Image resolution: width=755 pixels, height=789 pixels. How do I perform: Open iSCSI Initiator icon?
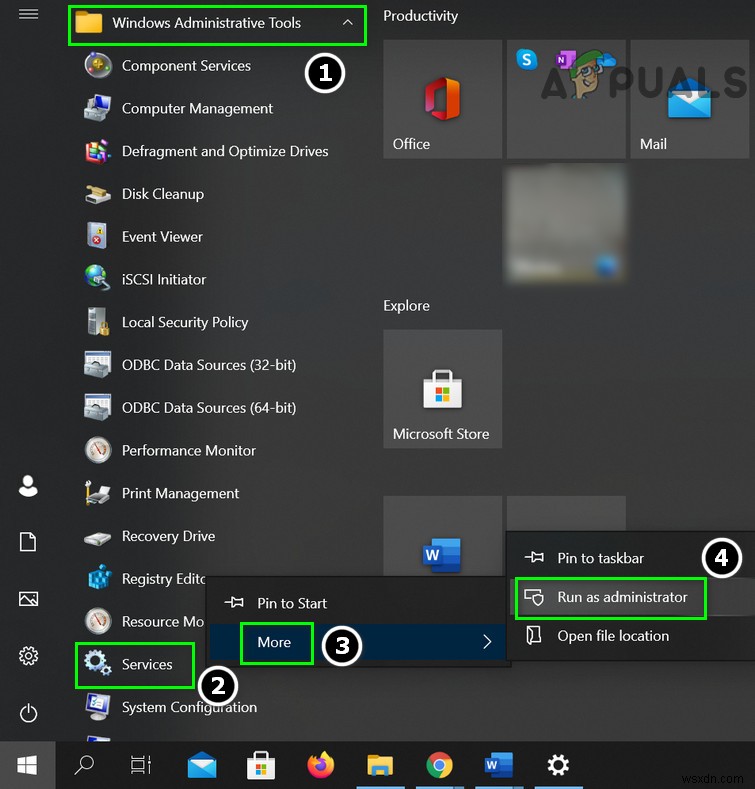(x=98, y=278)
